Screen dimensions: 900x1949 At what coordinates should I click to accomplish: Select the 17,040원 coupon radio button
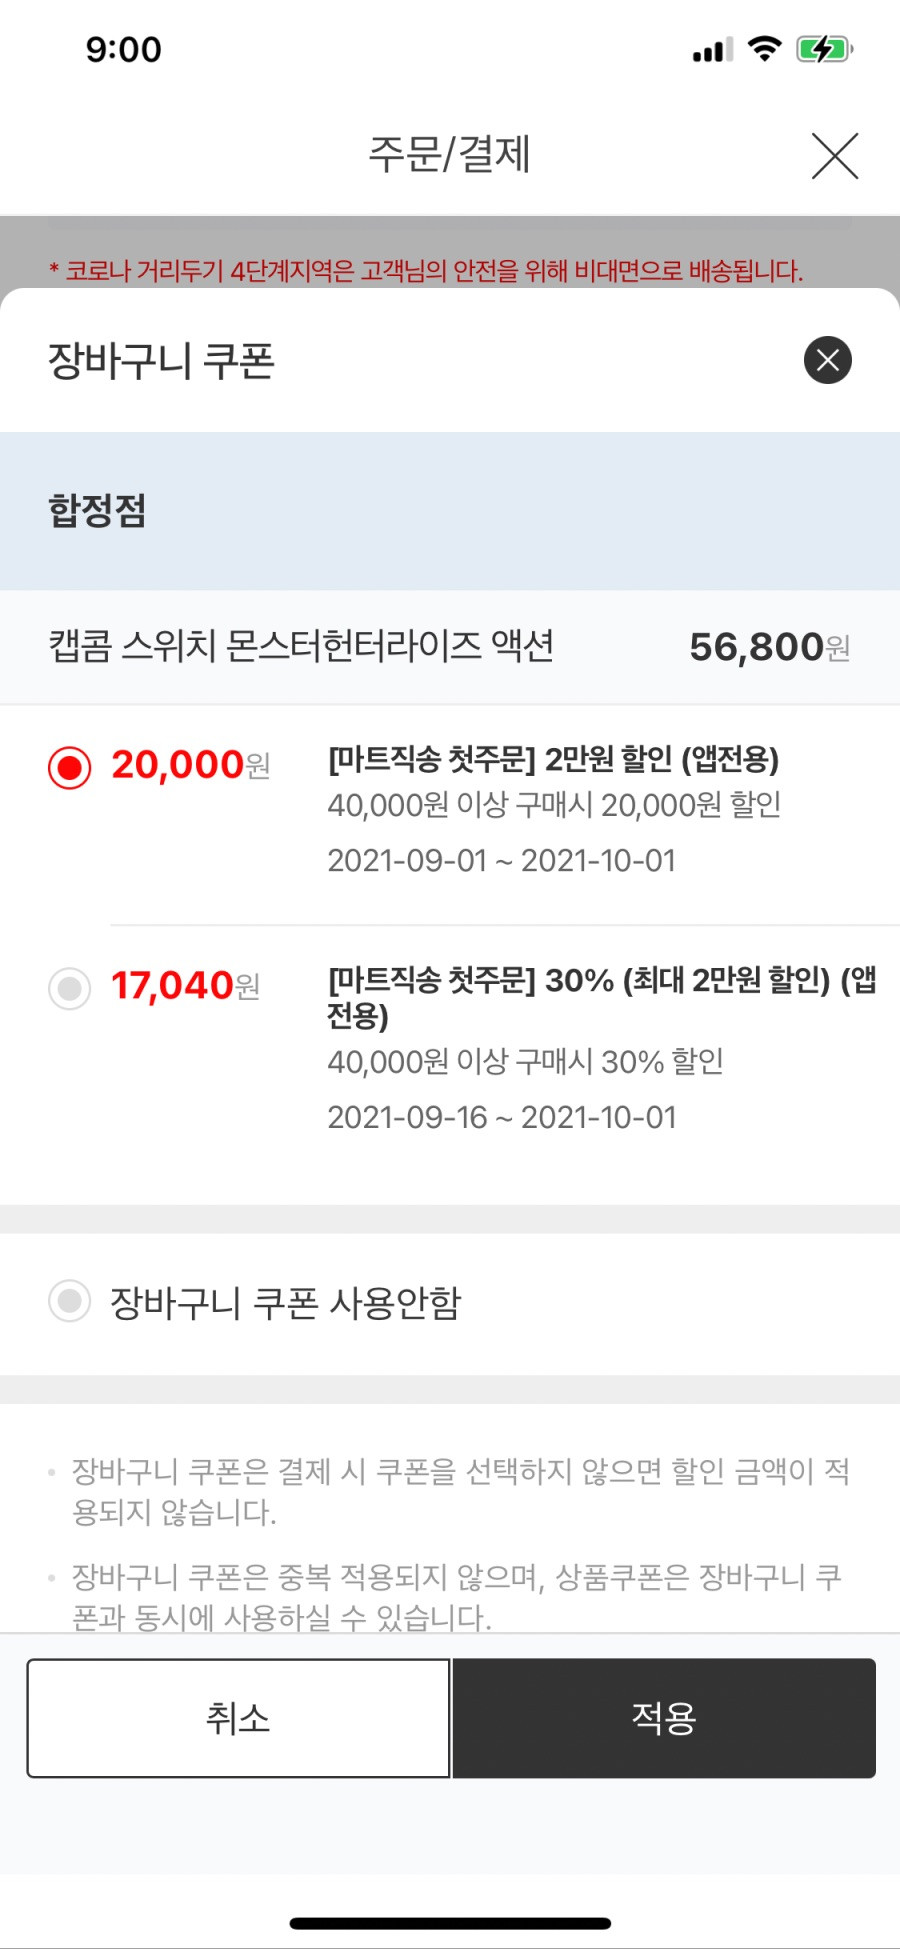[x=70, y=988]
